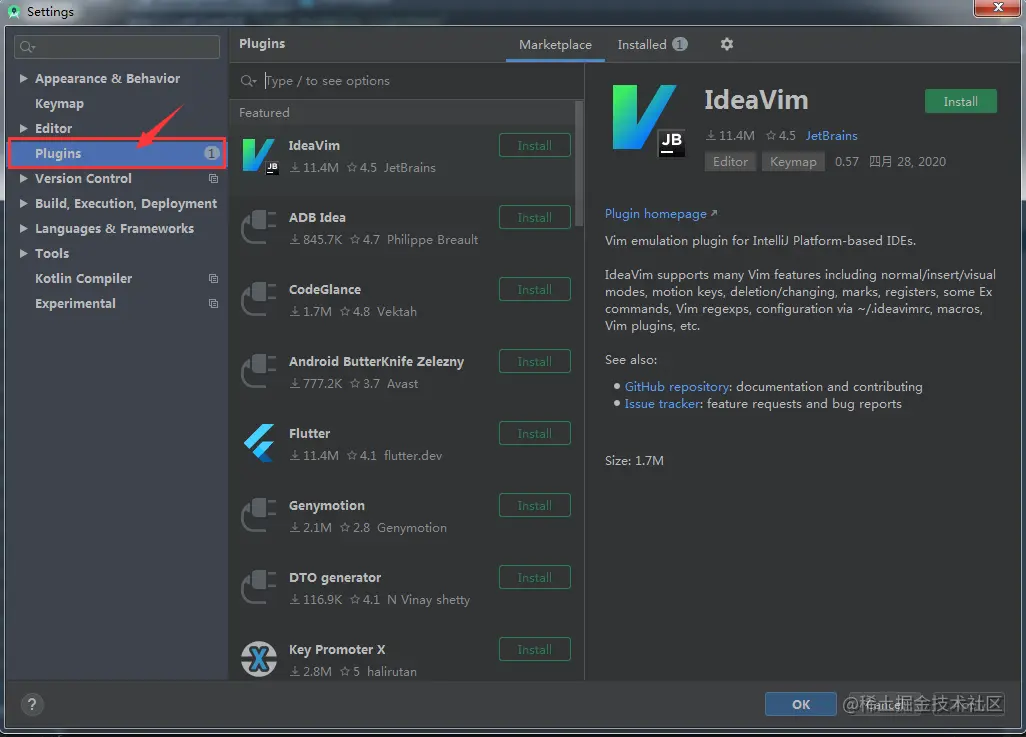Install IdeaVim from details pane
The height and width of the screenshot is (737, 1026).
(x=960, y=101)
